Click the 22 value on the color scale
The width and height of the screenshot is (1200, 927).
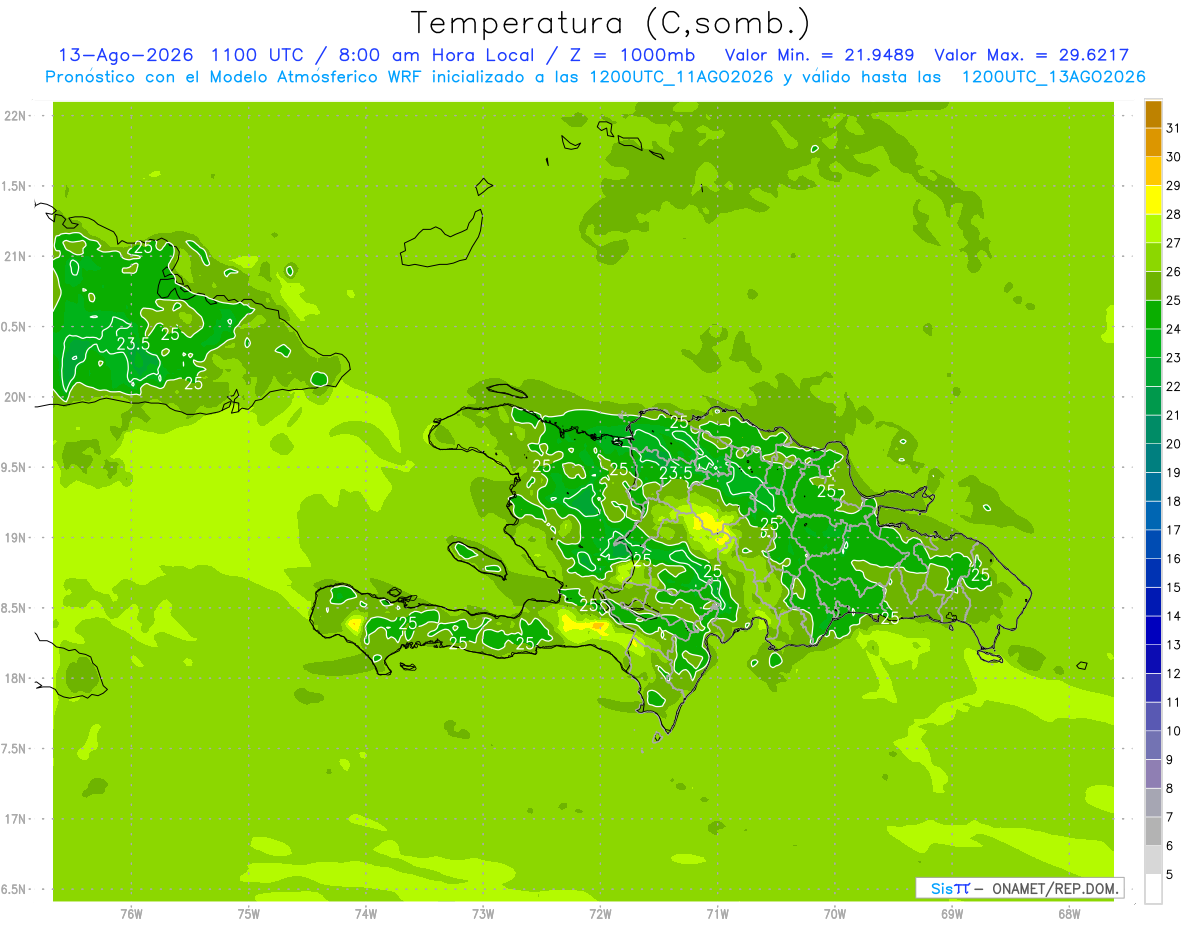click(1173, 386)
